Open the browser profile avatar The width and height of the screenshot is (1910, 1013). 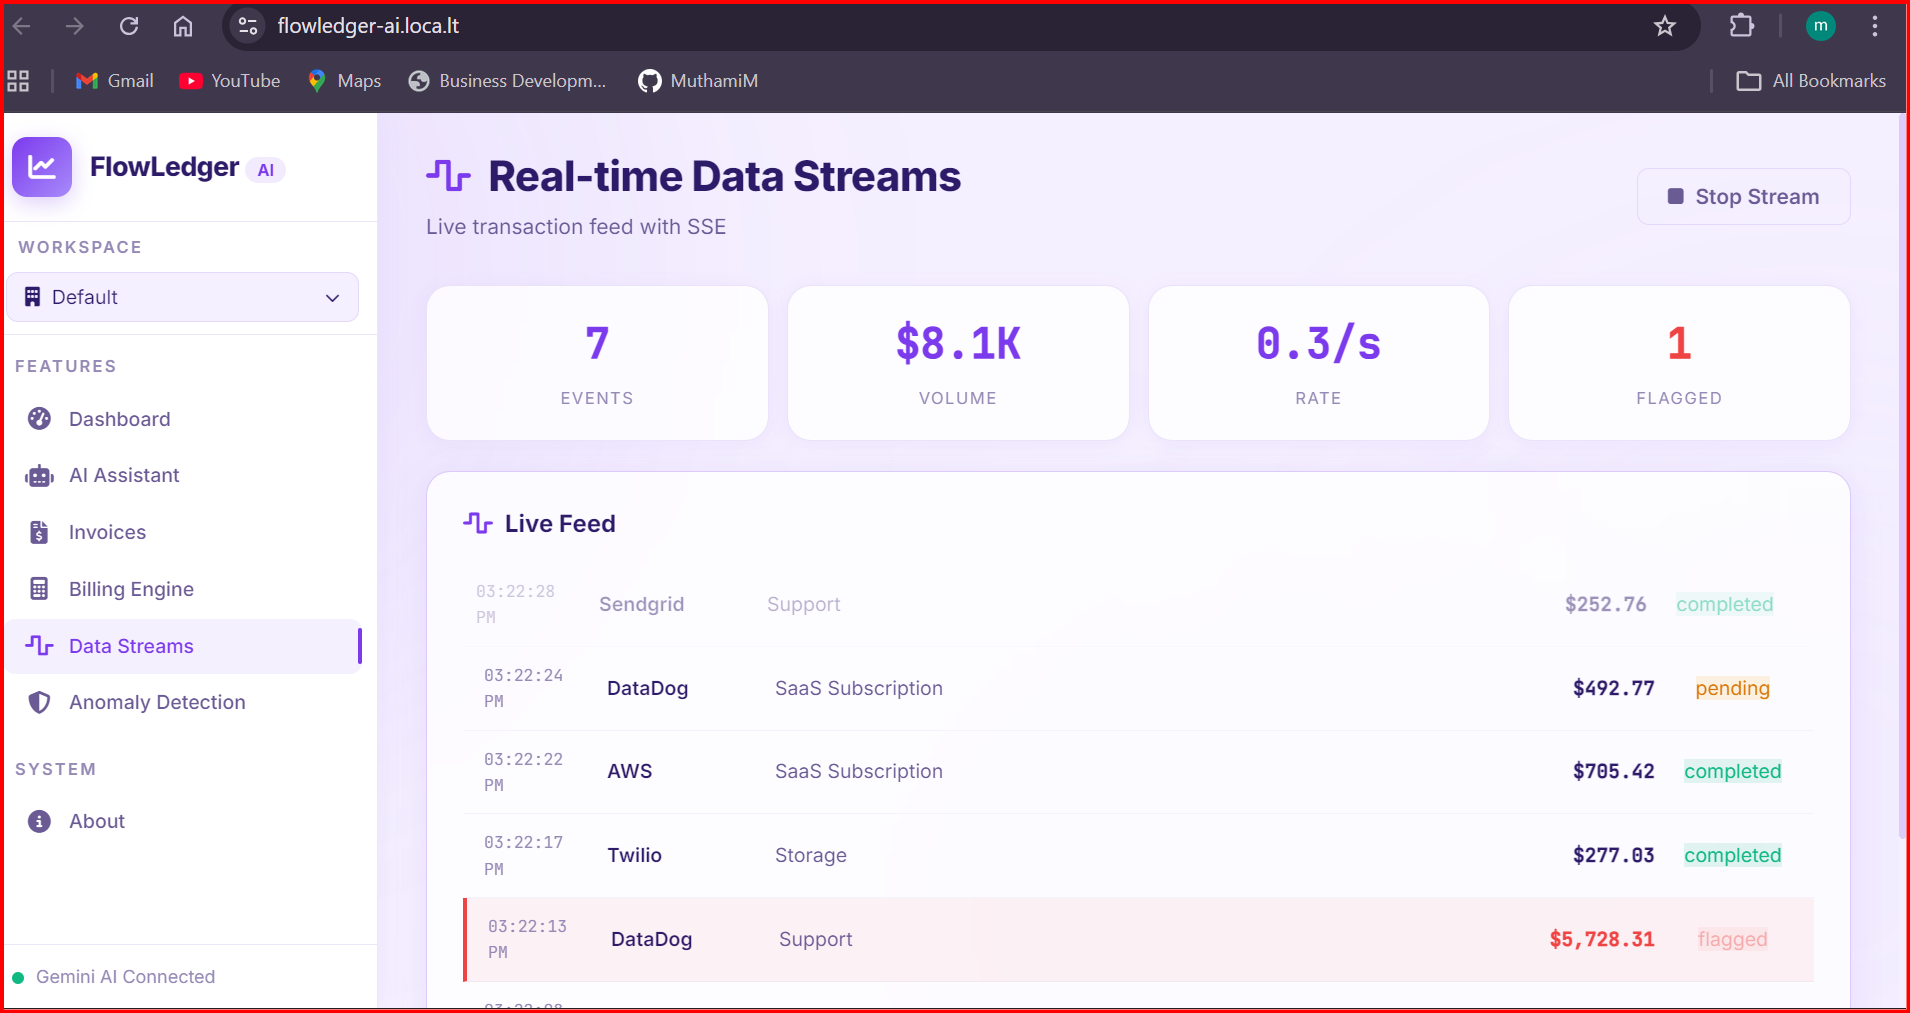point(1821,26)
